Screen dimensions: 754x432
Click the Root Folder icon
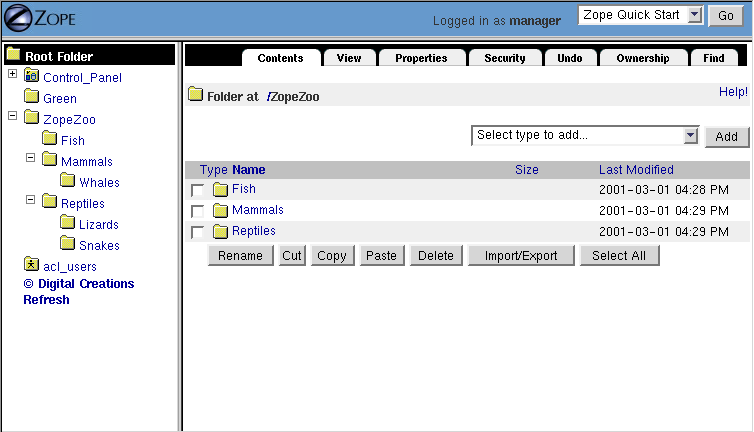point(13,55)
